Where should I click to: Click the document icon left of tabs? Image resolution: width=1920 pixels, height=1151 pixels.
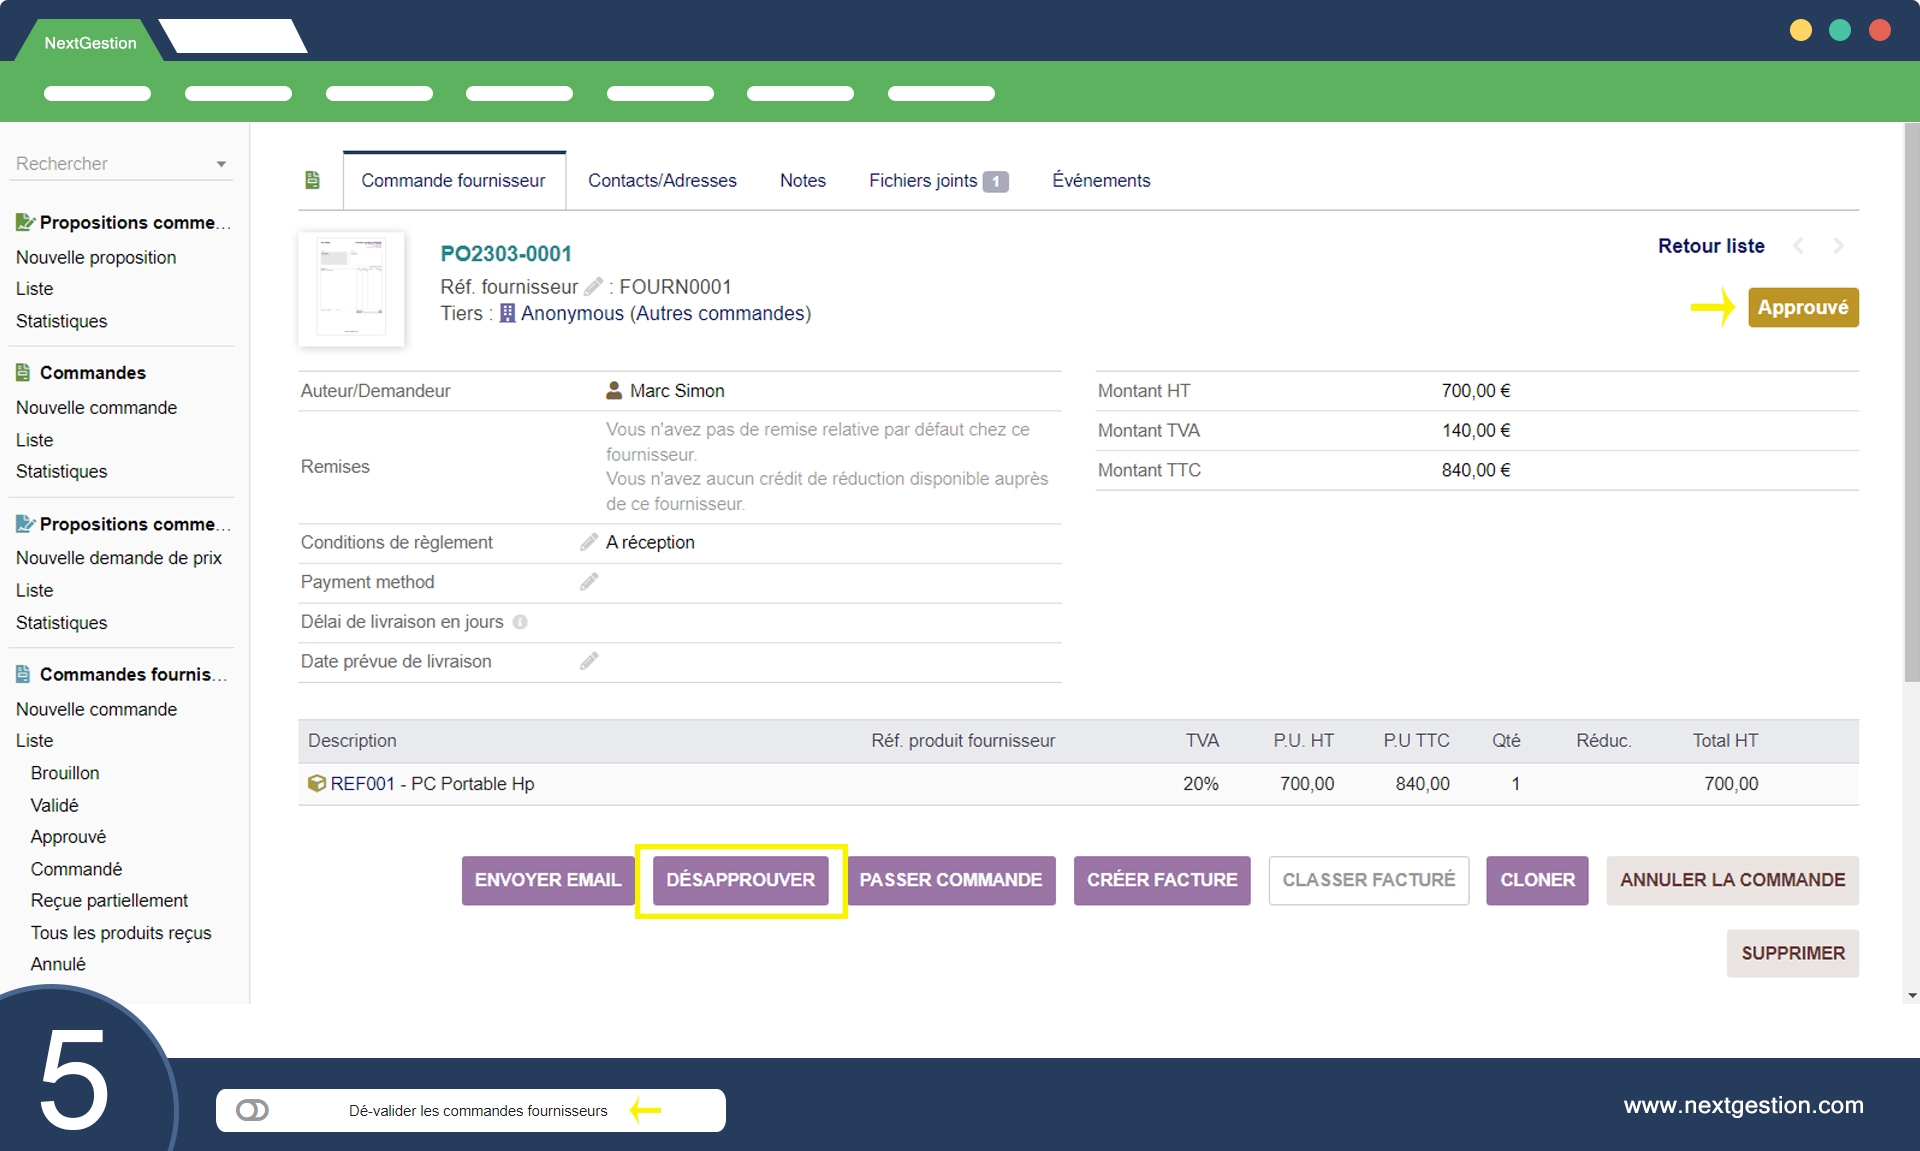[x=312, y=180]
